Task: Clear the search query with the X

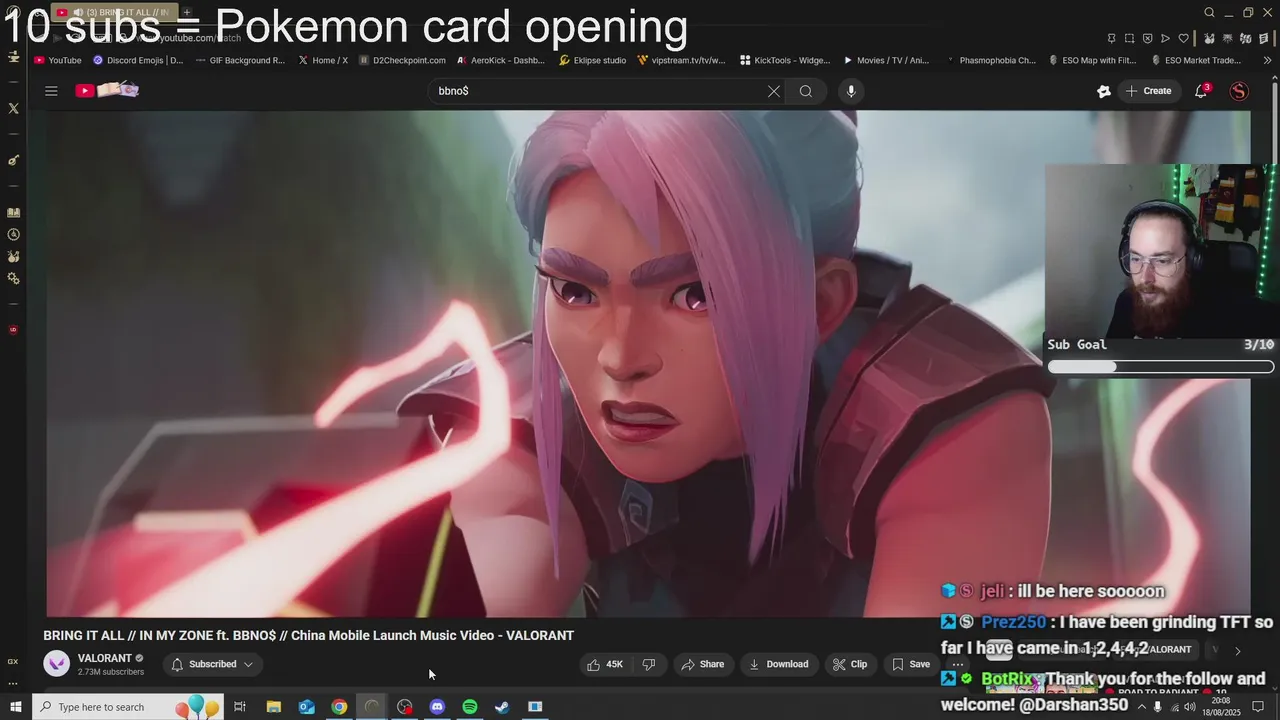Action: coord(774,91)
